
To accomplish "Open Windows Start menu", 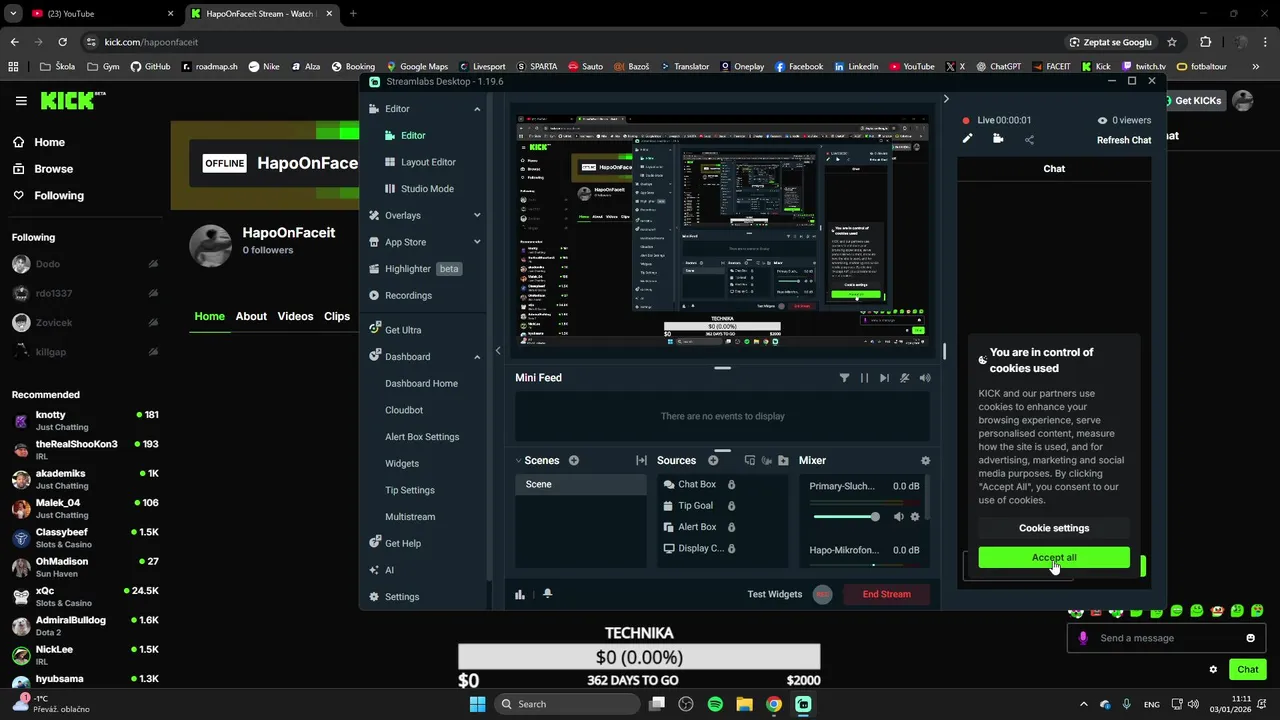I will tap(478, 704).
